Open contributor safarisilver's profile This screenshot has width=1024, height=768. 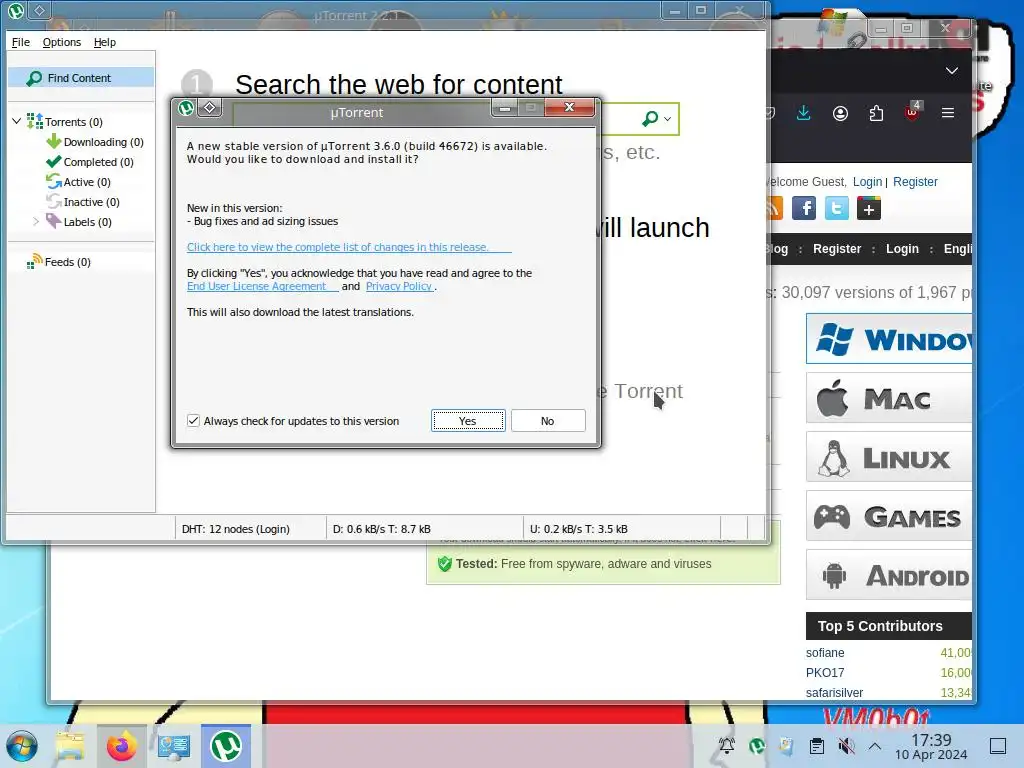click(834, 692)
